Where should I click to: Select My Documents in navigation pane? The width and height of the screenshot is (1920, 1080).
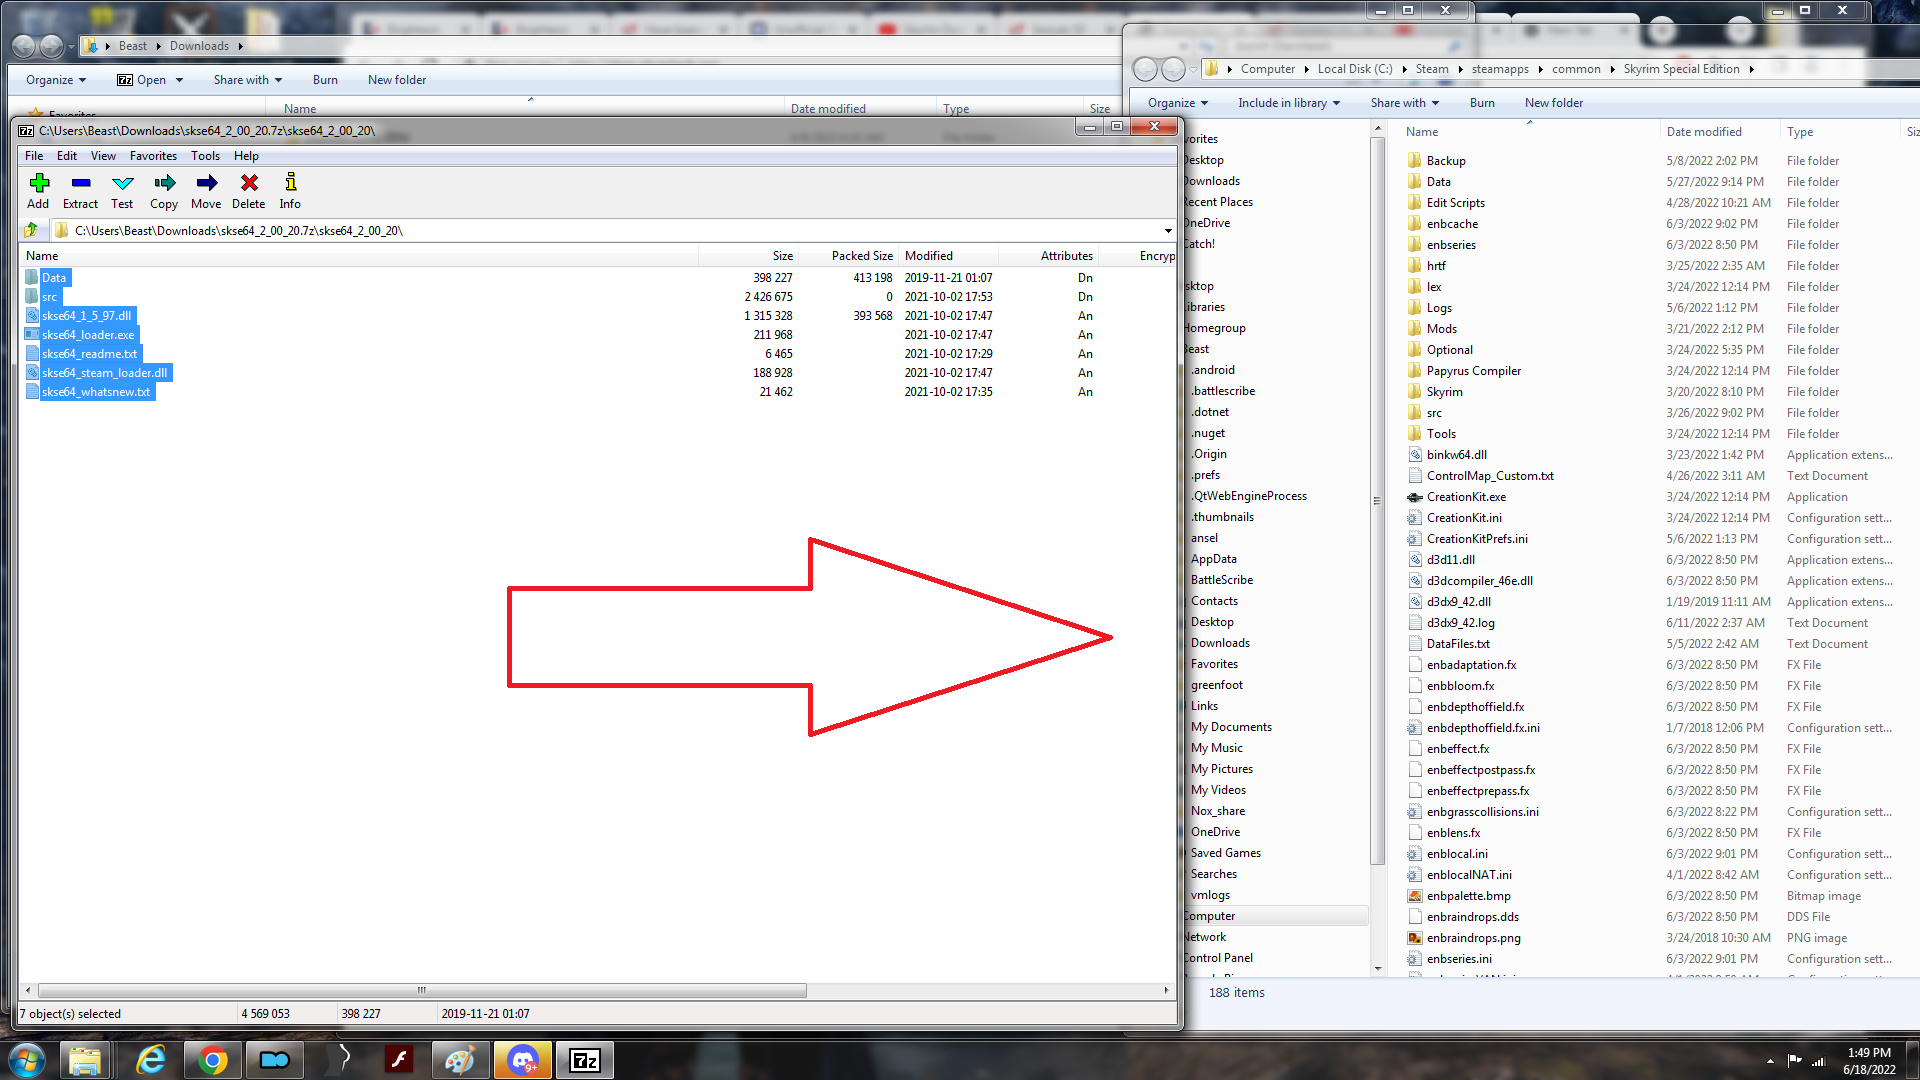tap(1231, 727)
